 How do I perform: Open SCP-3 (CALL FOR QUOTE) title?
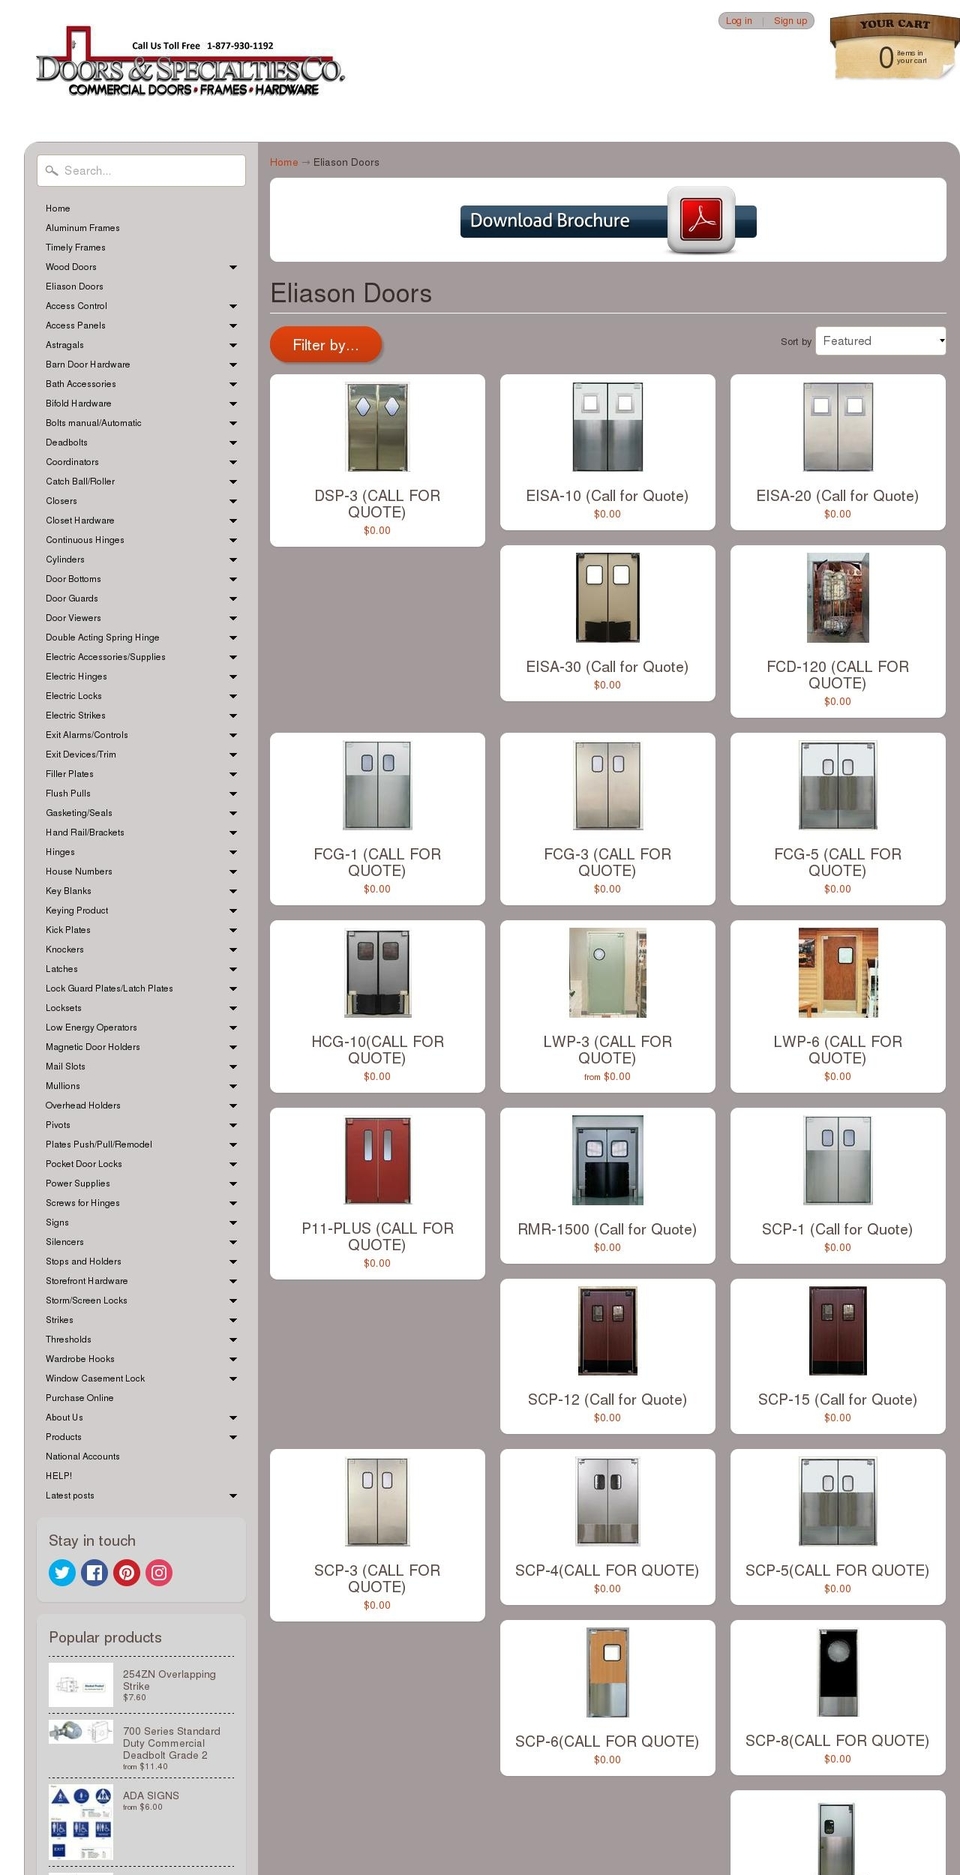tap(377, 1578)
